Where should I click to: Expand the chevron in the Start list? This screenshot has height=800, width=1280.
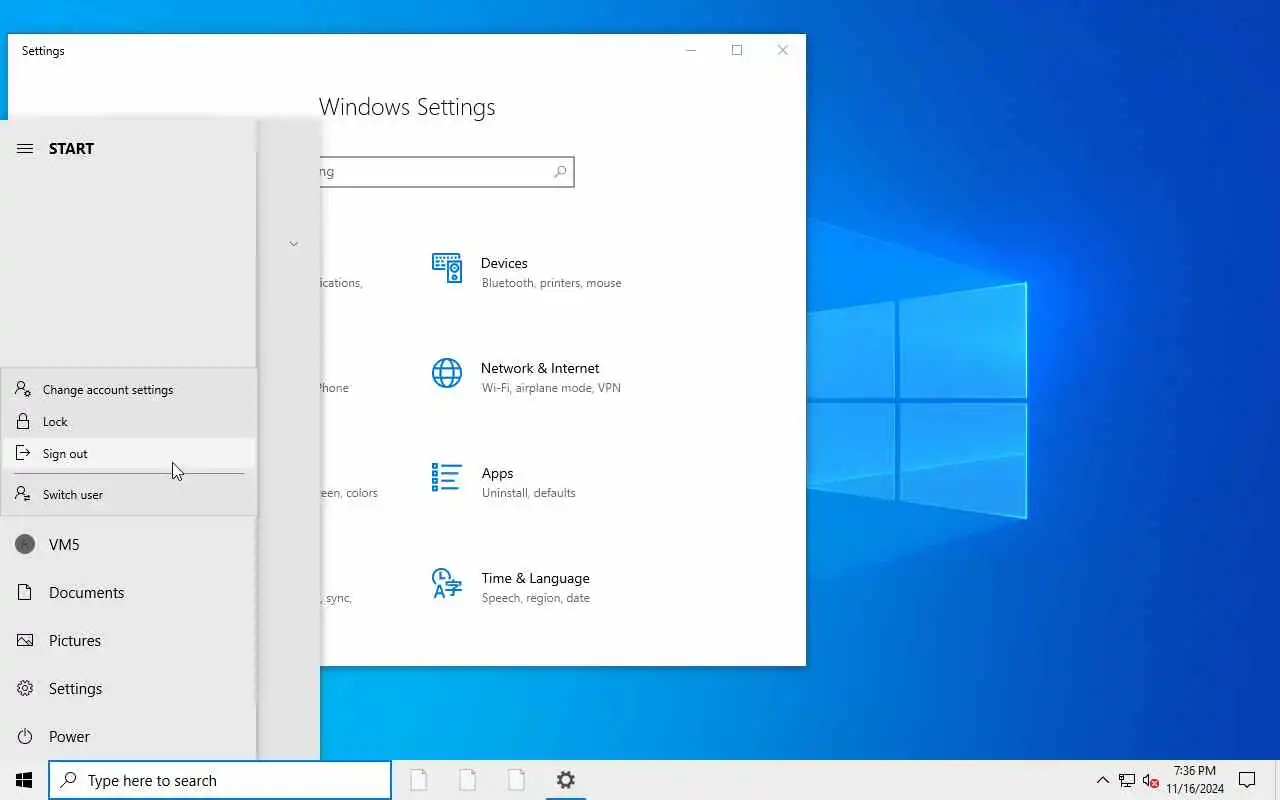click(294, 244)
